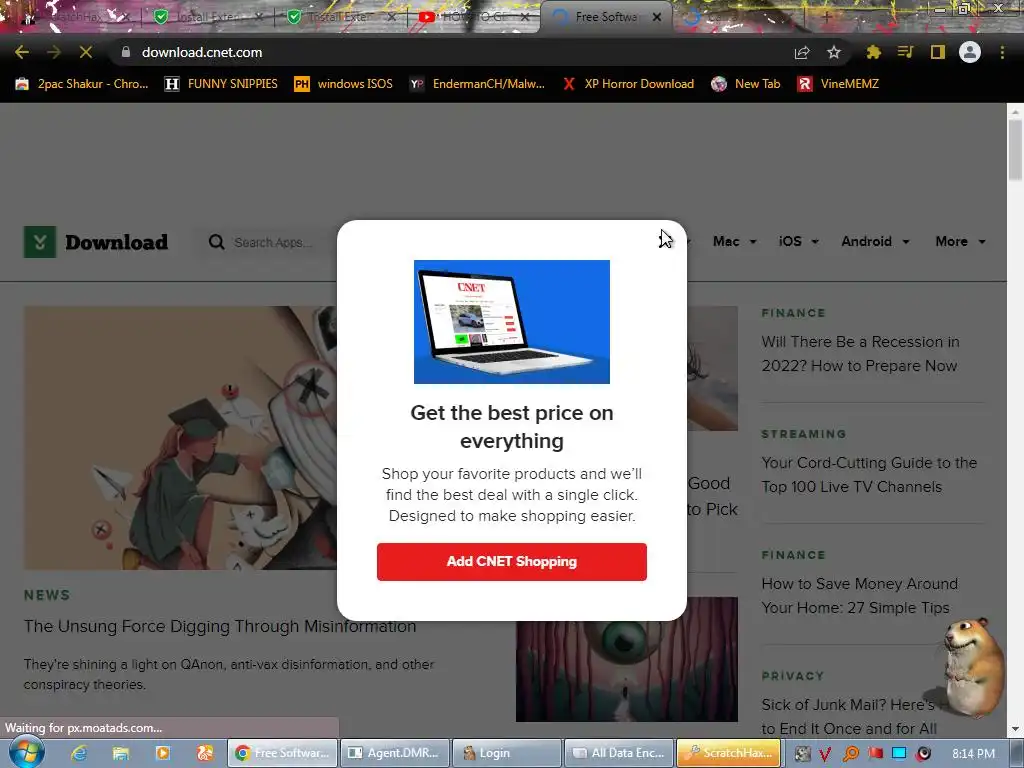Open the Extensions puzzle icon
The image size is (1024, 768).
pos(873,52)
